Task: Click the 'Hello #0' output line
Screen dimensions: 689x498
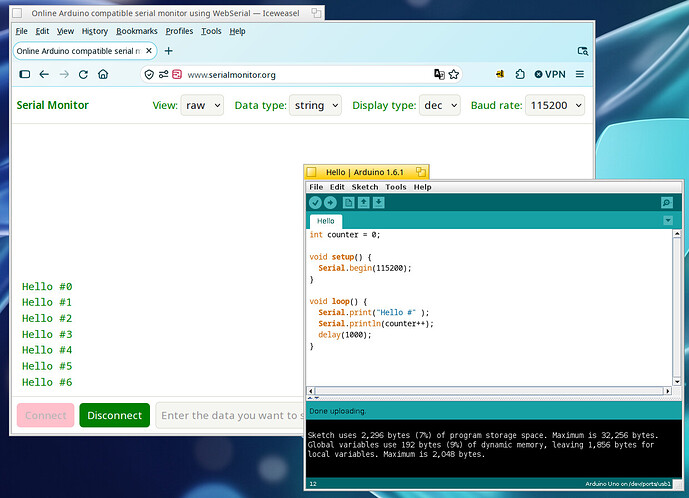Action: [47, 287]
